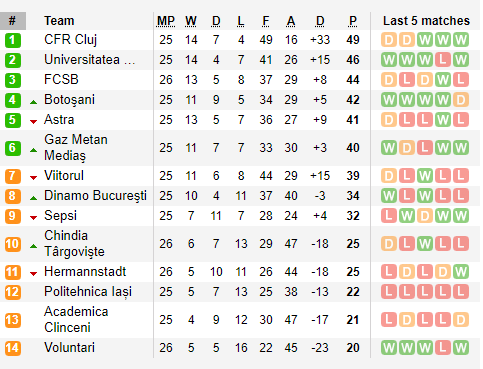Click green up arrow next to Dinamo București

click(x=33, y=198)
